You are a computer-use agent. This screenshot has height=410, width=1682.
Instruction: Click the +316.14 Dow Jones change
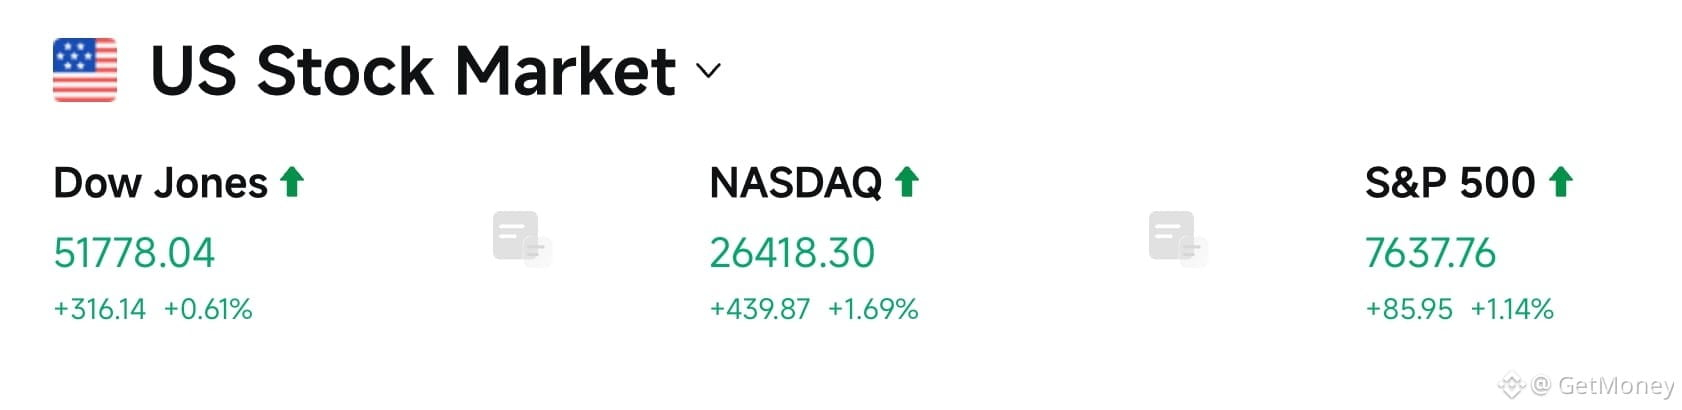coord(100,309)
